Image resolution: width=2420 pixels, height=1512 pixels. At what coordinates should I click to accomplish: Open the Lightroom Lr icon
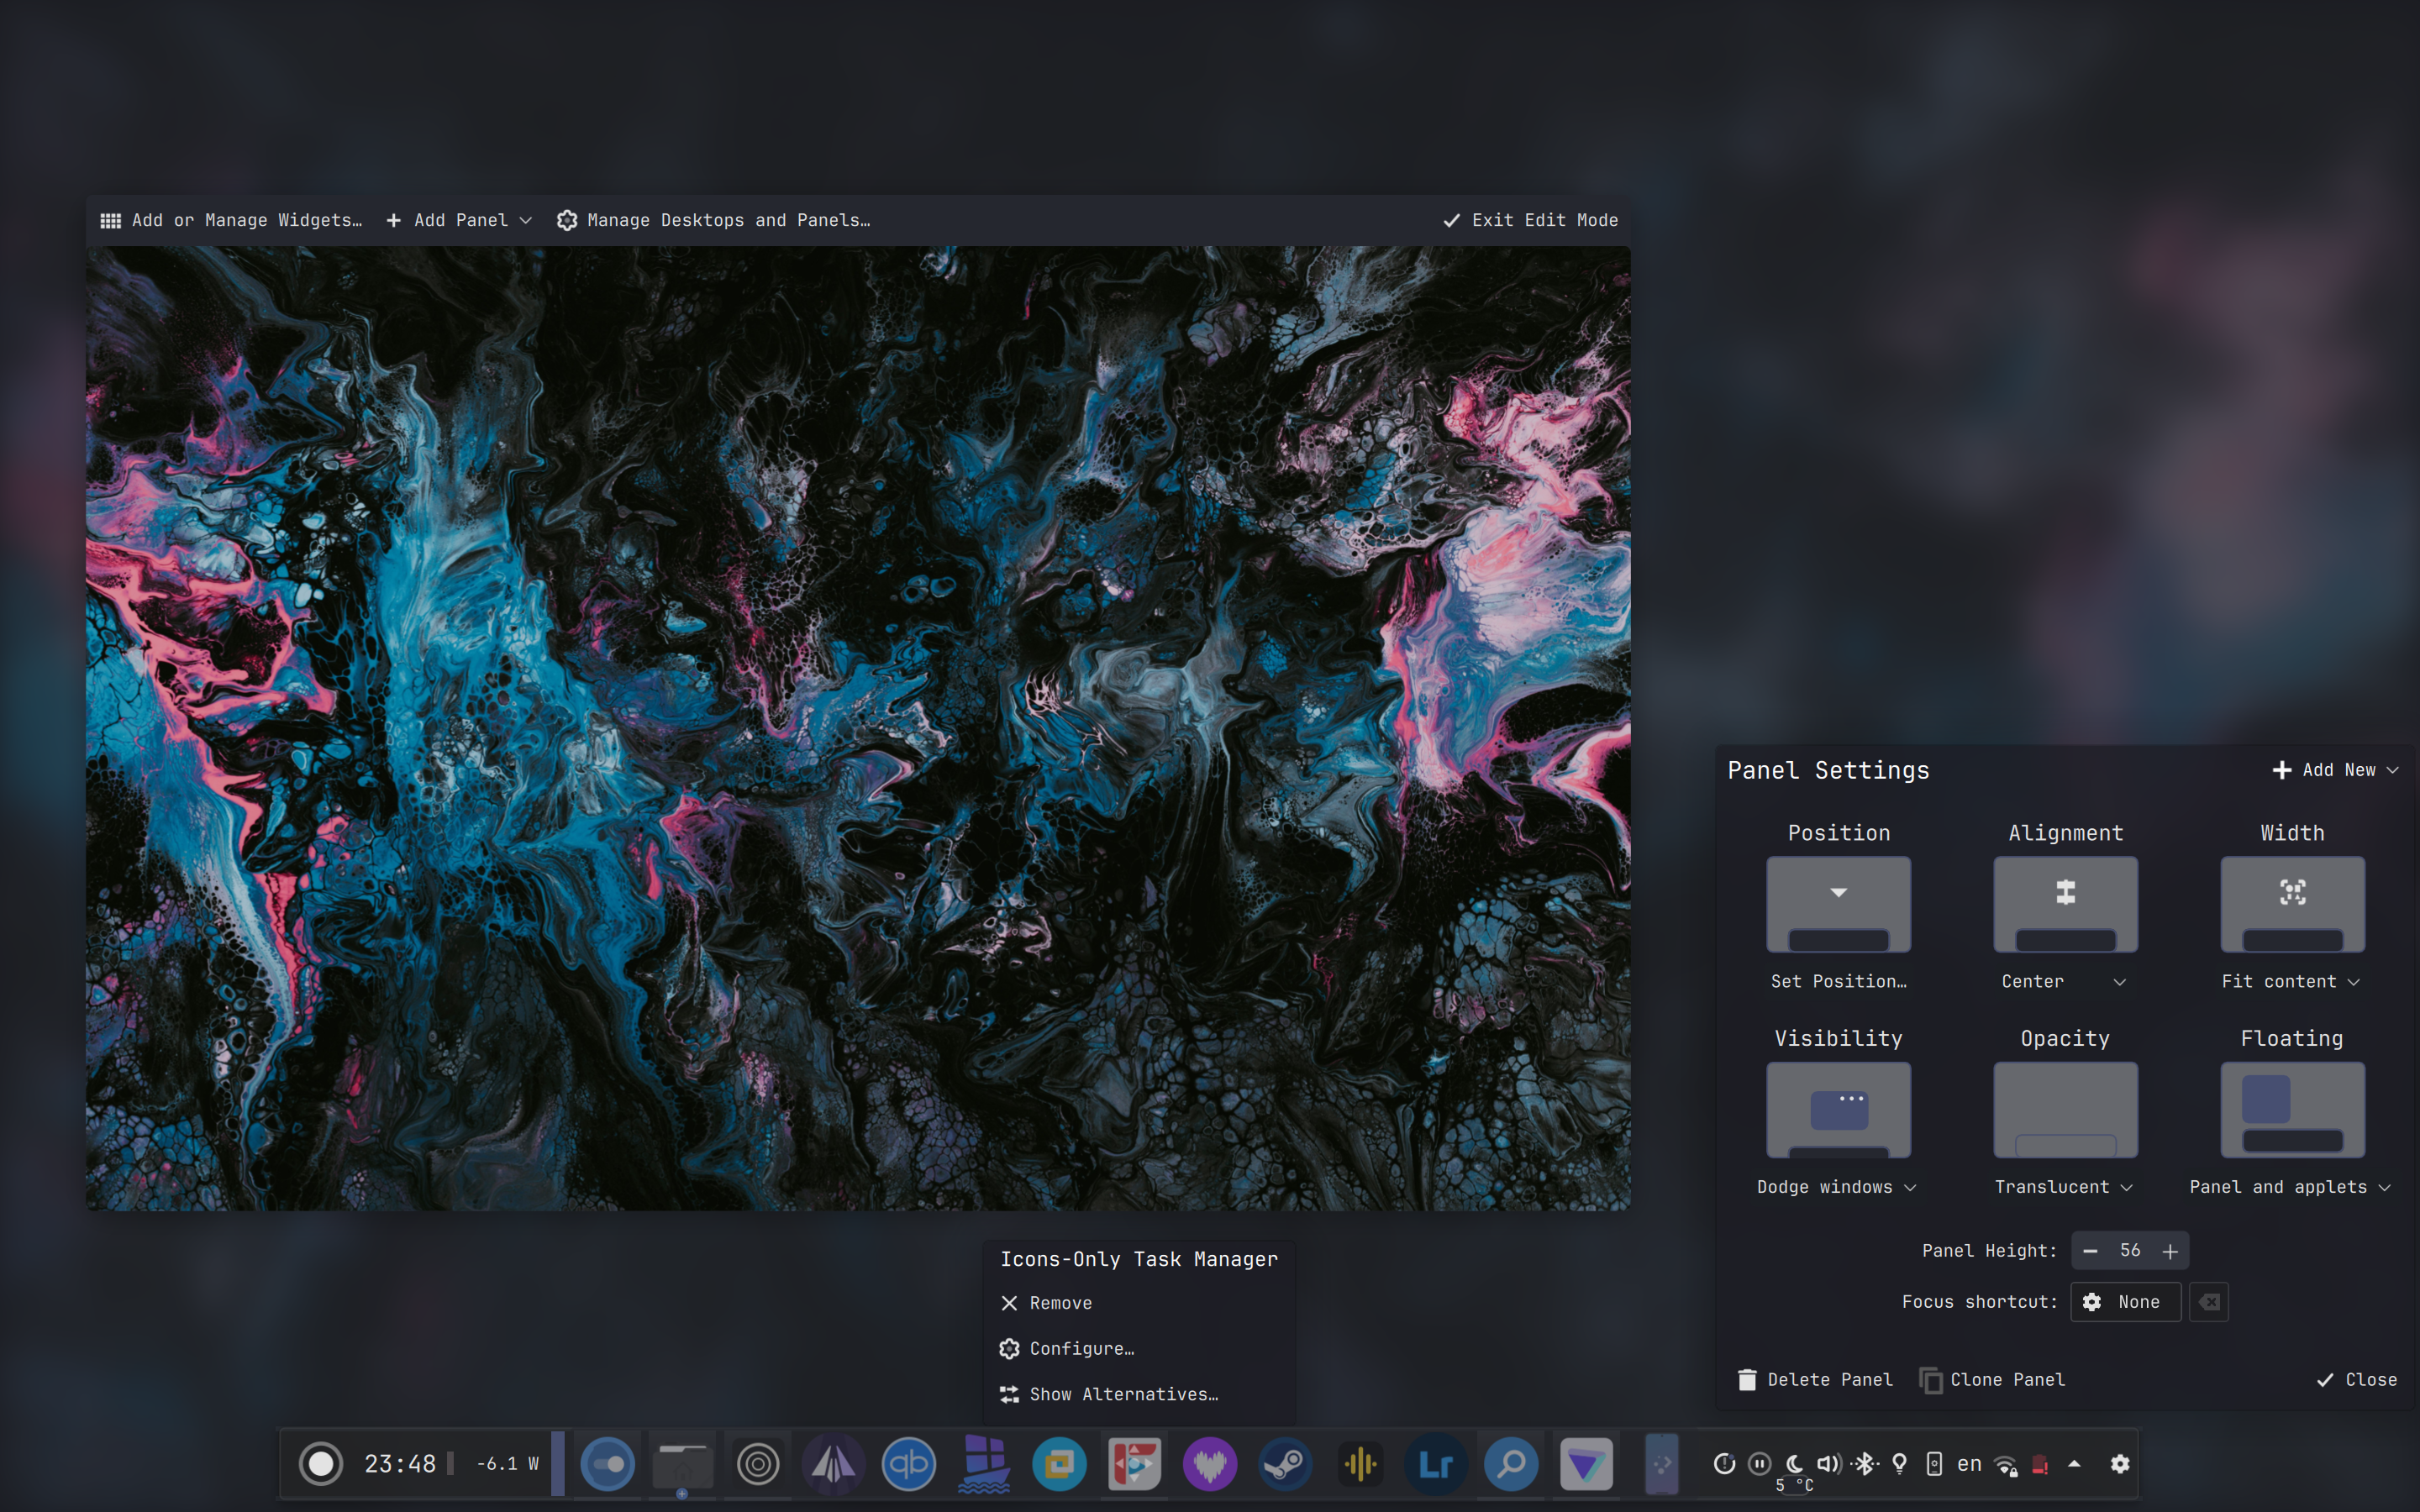(x=1436, y=1464)
